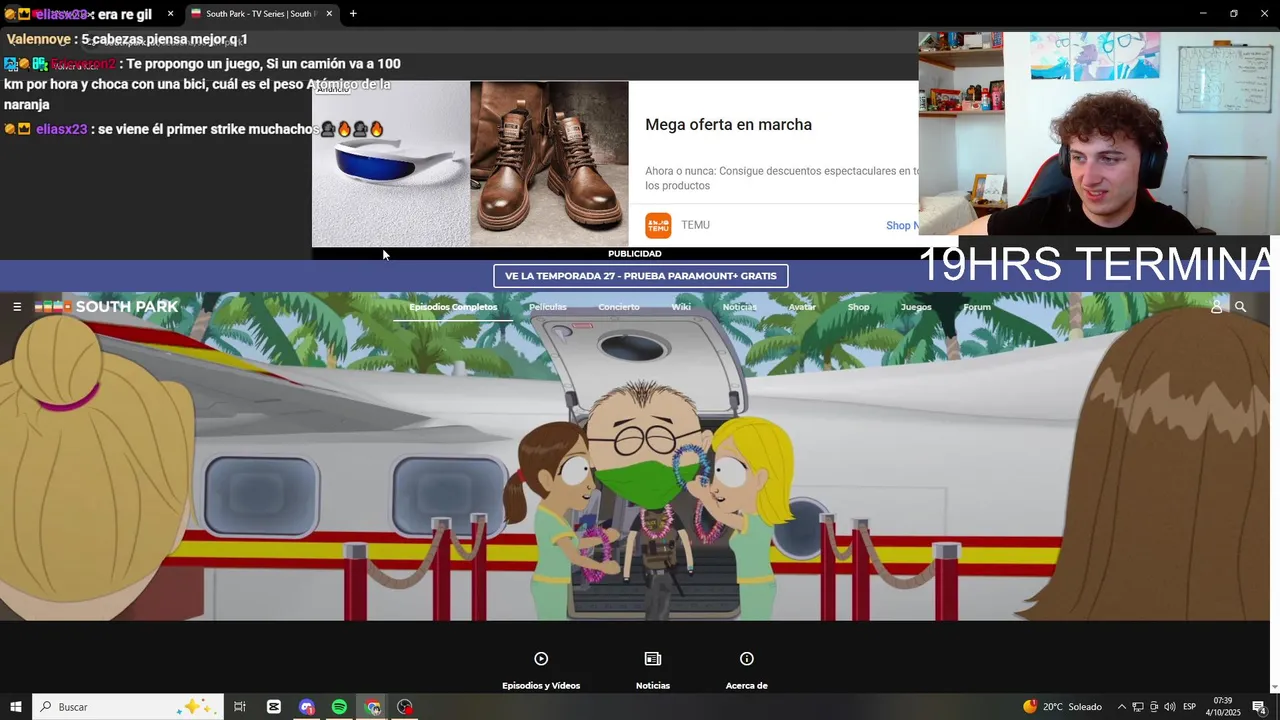1280x720 pixels.
Task: Open Noticias in the top navigation
Action: pos(740,307)
